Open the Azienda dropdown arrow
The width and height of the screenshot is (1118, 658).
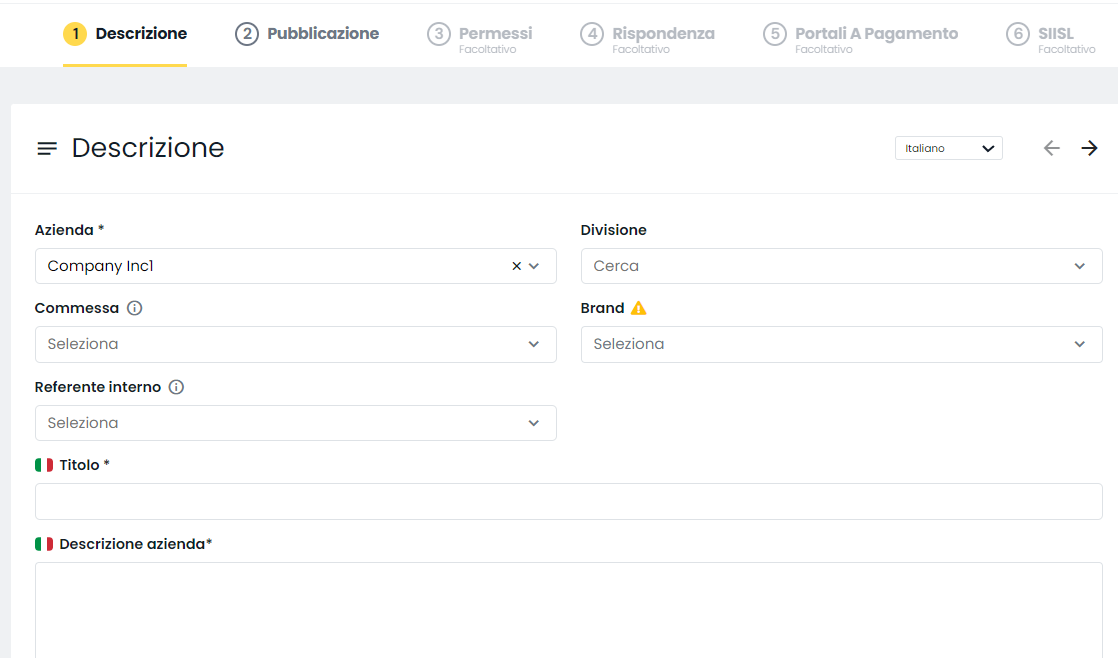[534, 266]
